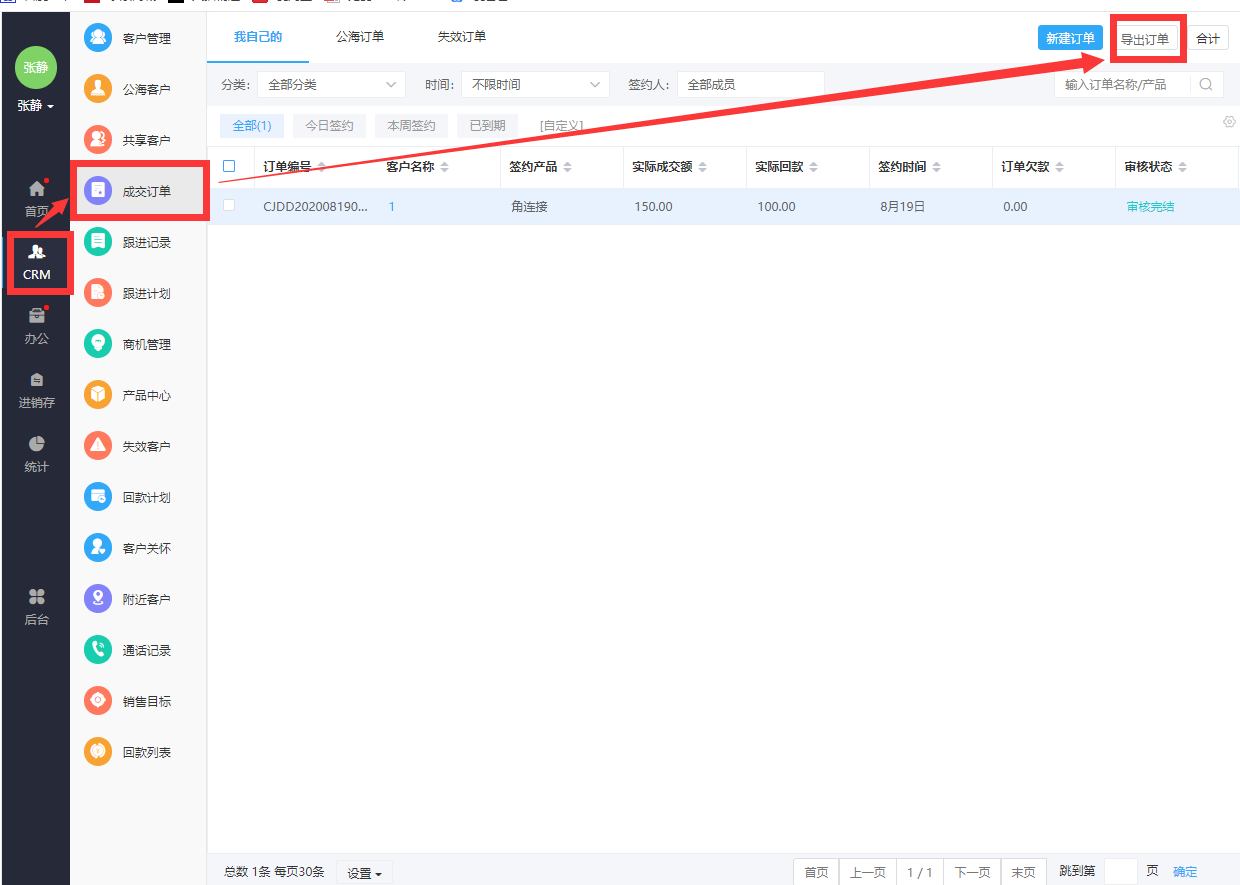
Task: Open 通话记录 phone icon
Action: point(98,650)
